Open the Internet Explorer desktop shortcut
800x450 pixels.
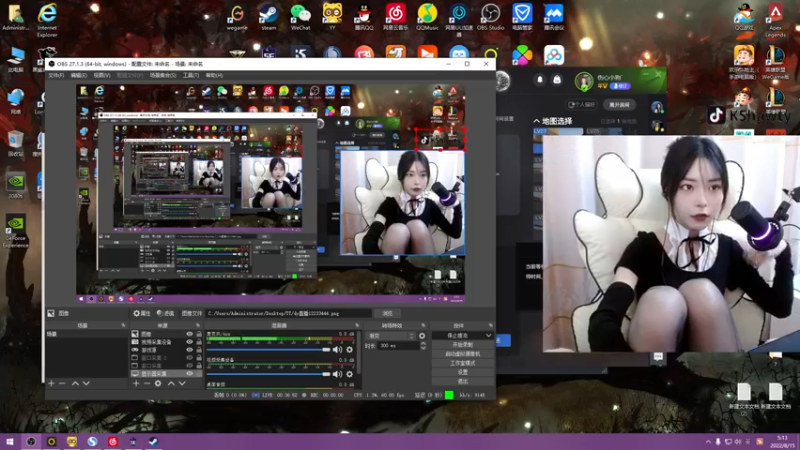click(x=47, y=20)
